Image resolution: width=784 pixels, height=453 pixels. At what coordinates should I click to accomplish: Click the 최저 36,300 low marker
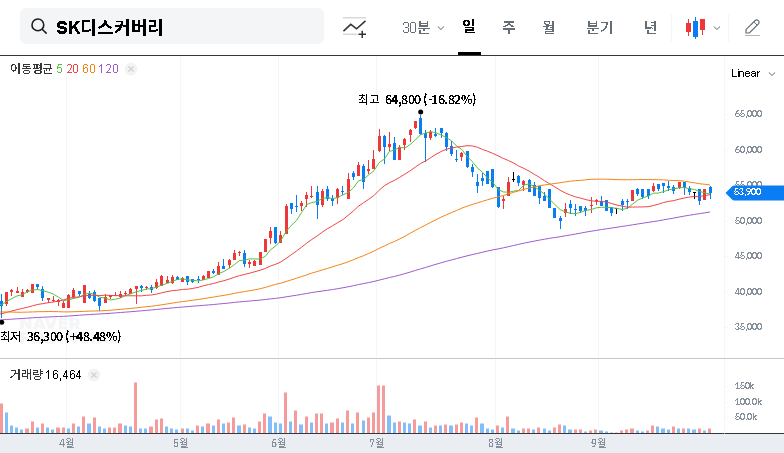60,337
